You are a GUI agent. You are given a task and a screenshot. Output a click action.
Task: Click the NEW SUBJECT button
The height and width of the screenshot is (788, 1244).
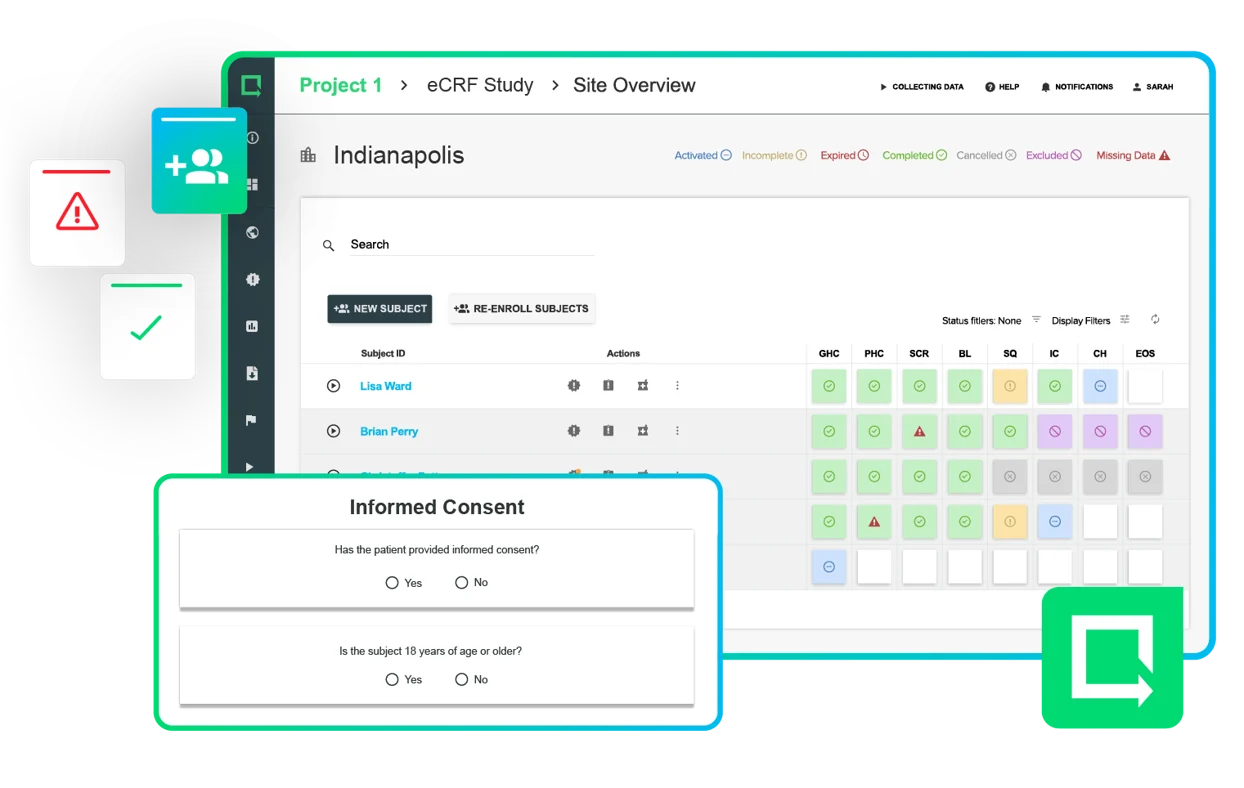point(379,309)
